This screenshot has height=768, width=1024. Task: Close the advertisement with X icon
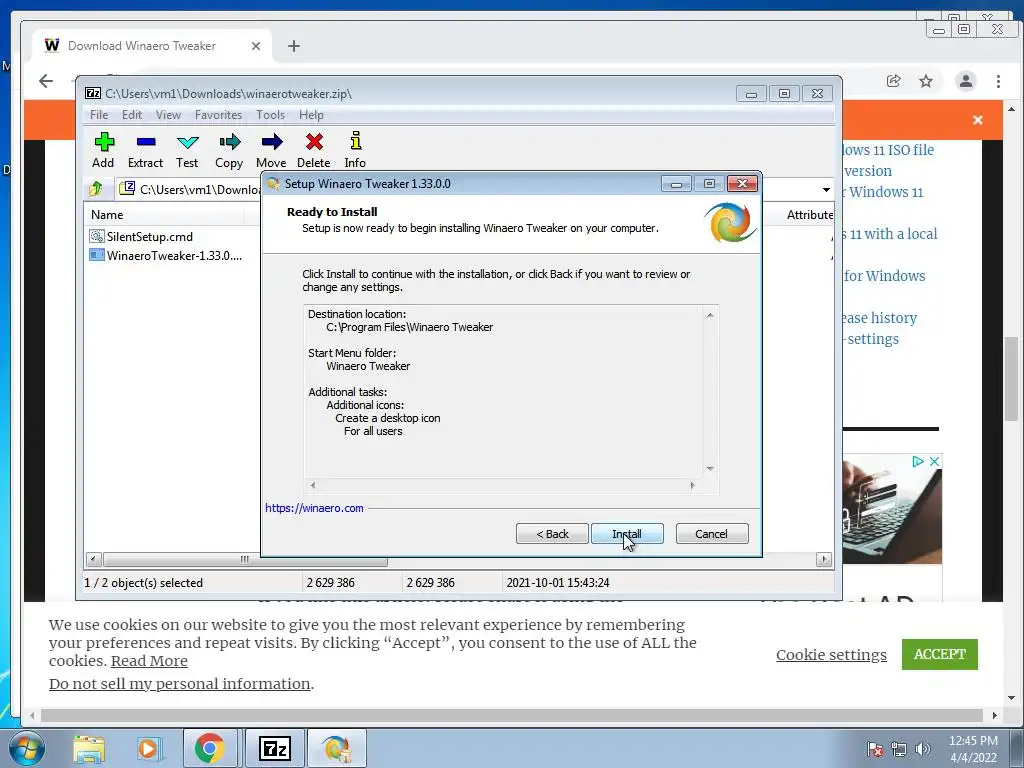935,462
